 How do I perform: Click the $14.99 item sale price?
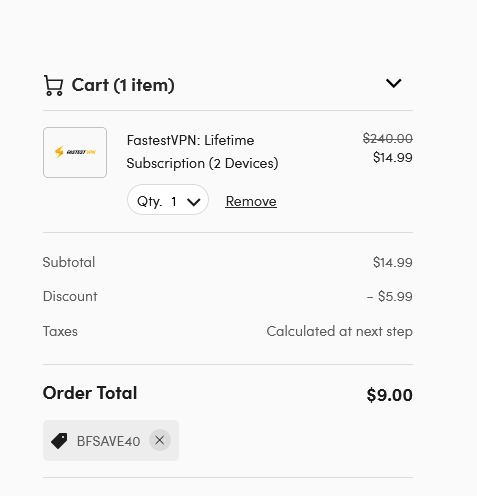393,157
